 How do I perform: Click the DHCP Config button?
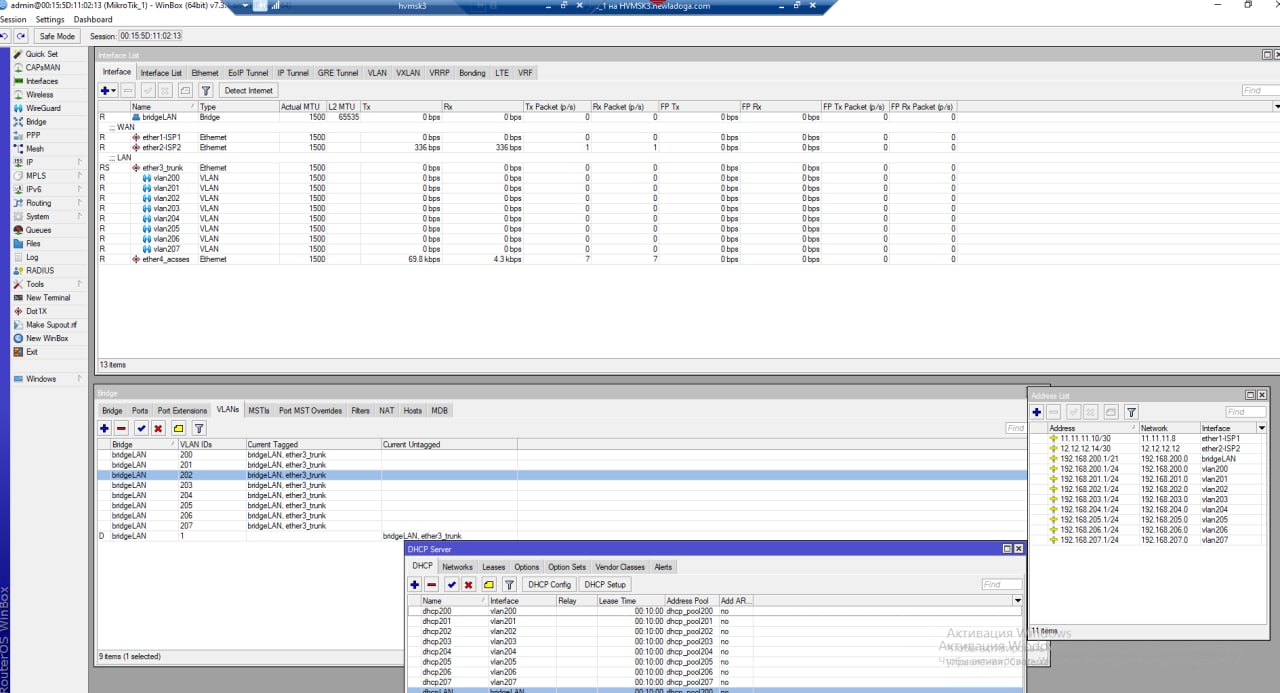click(x=550, y=584)
